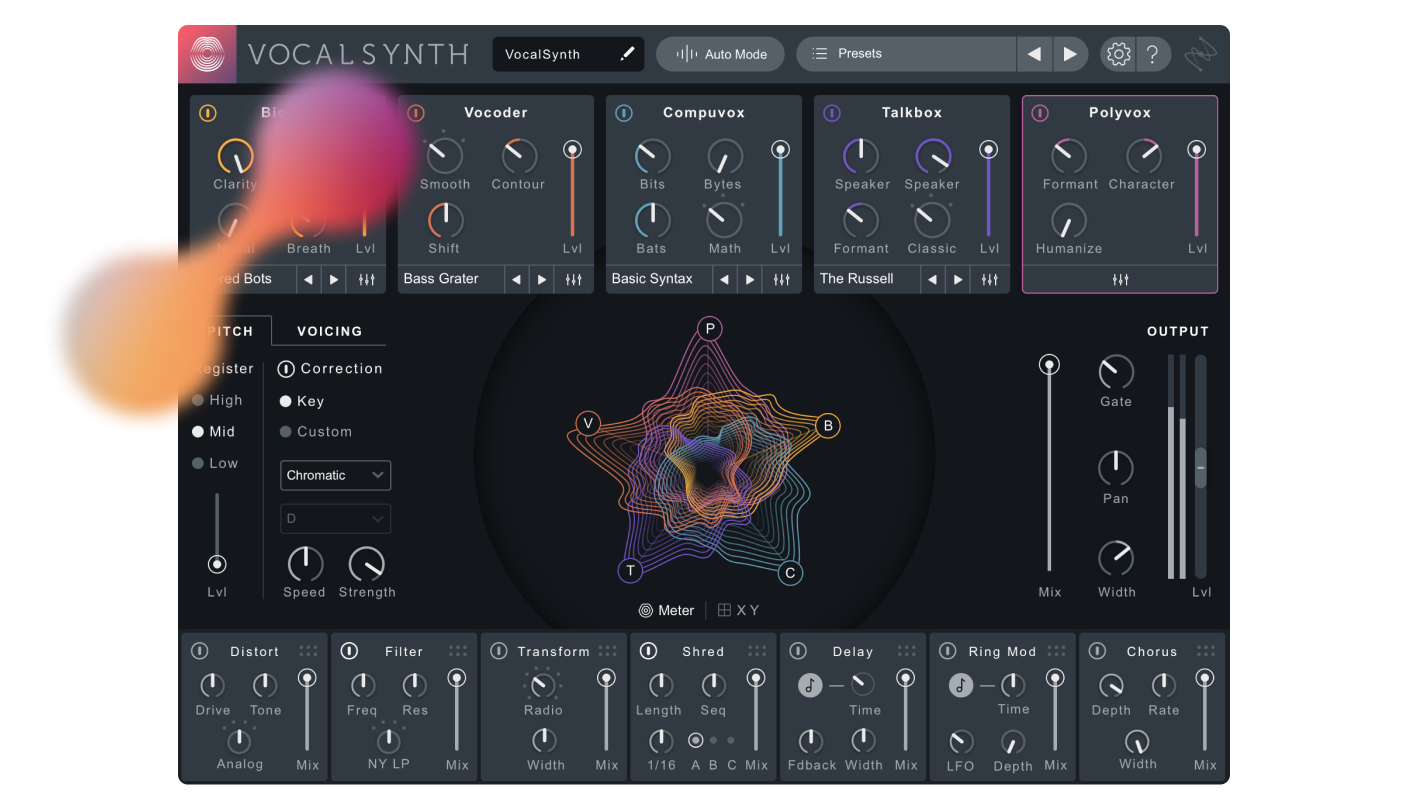Viewport: 1408px width, 810px height.
Task: Switch visualizer to XY view
Action: (x=739, y=611)
